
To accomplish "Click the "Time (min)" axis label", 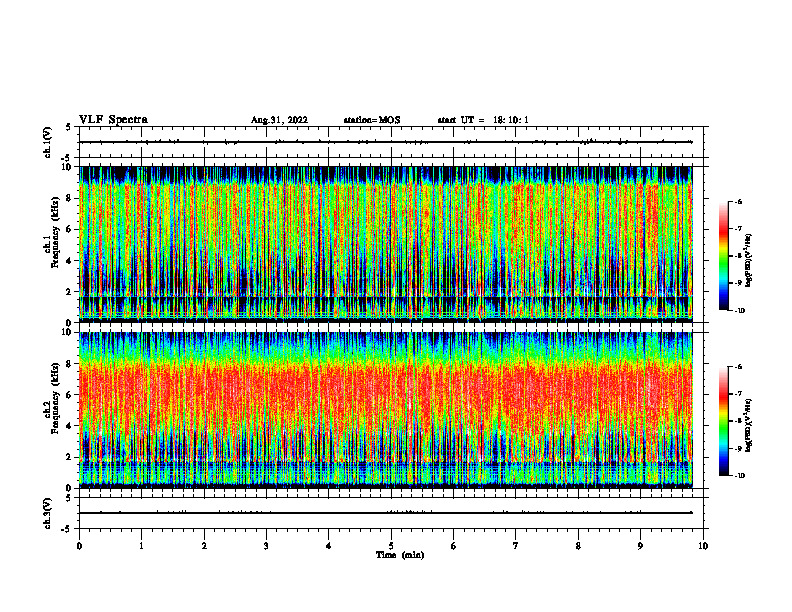I will tap(400, 555).
